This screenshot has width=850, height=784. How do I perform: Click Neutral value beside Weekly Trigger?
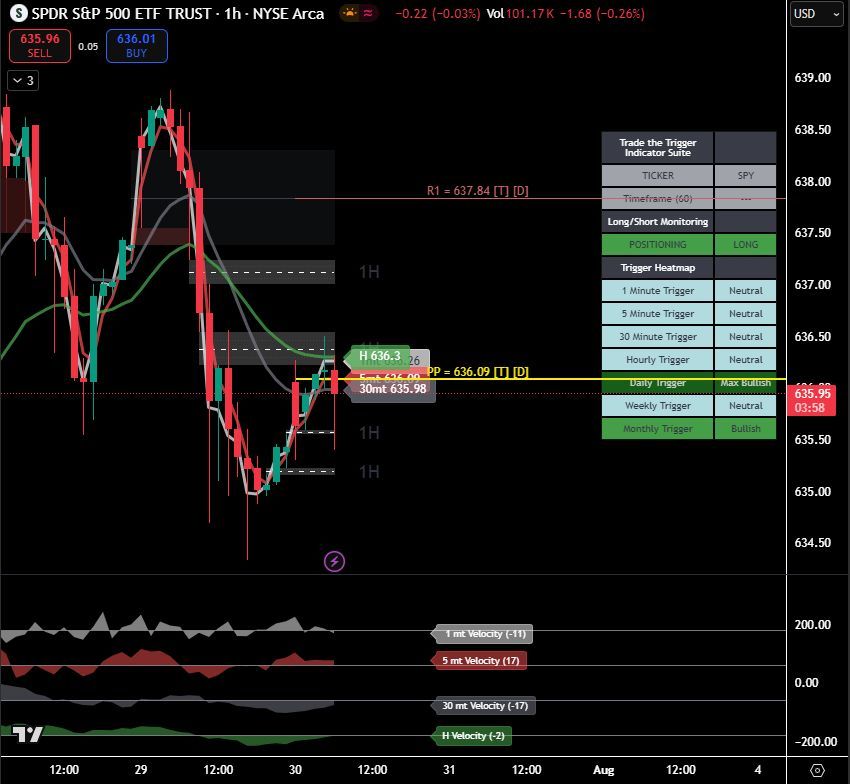745,406
